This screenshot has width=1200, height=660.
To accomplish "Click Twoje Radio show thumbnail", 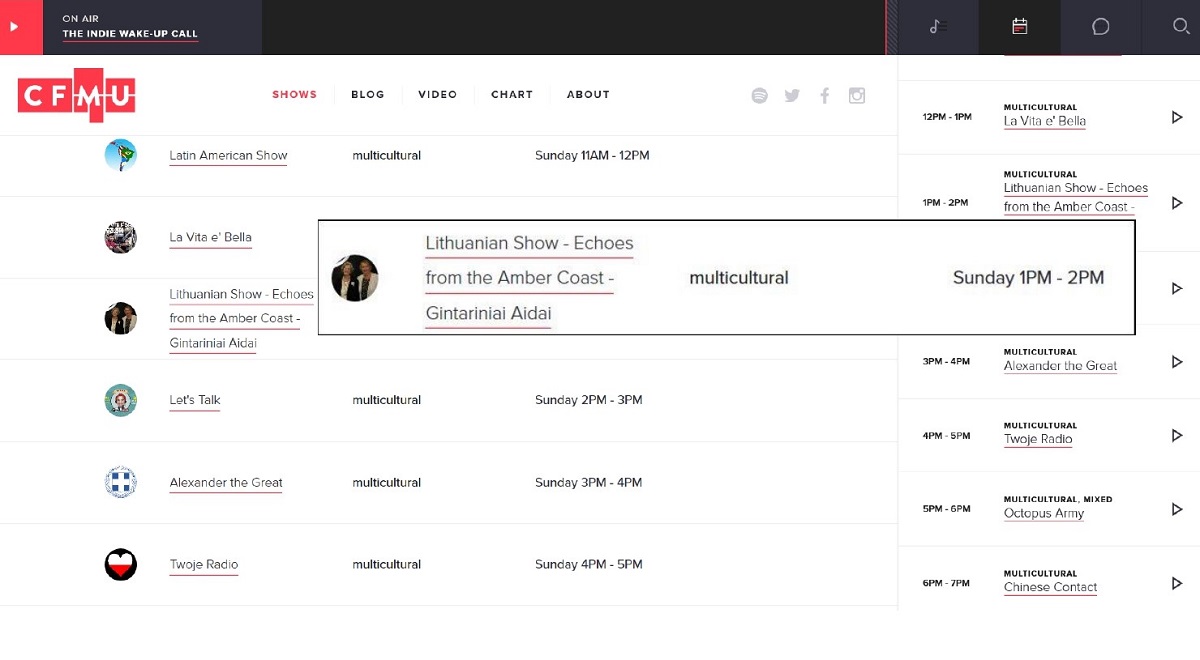I will pos(121,565).
